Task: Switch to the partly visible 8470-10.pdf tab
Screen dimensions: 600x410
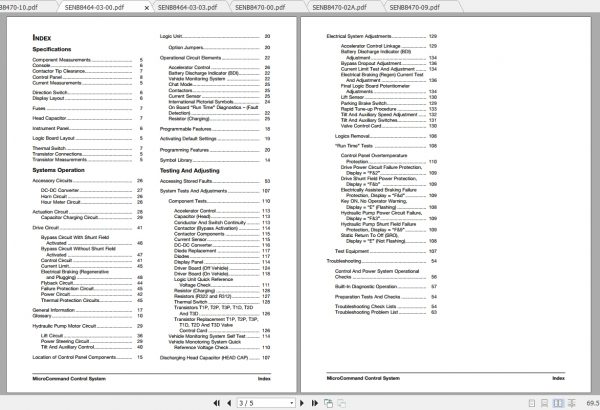Action: 19,7
